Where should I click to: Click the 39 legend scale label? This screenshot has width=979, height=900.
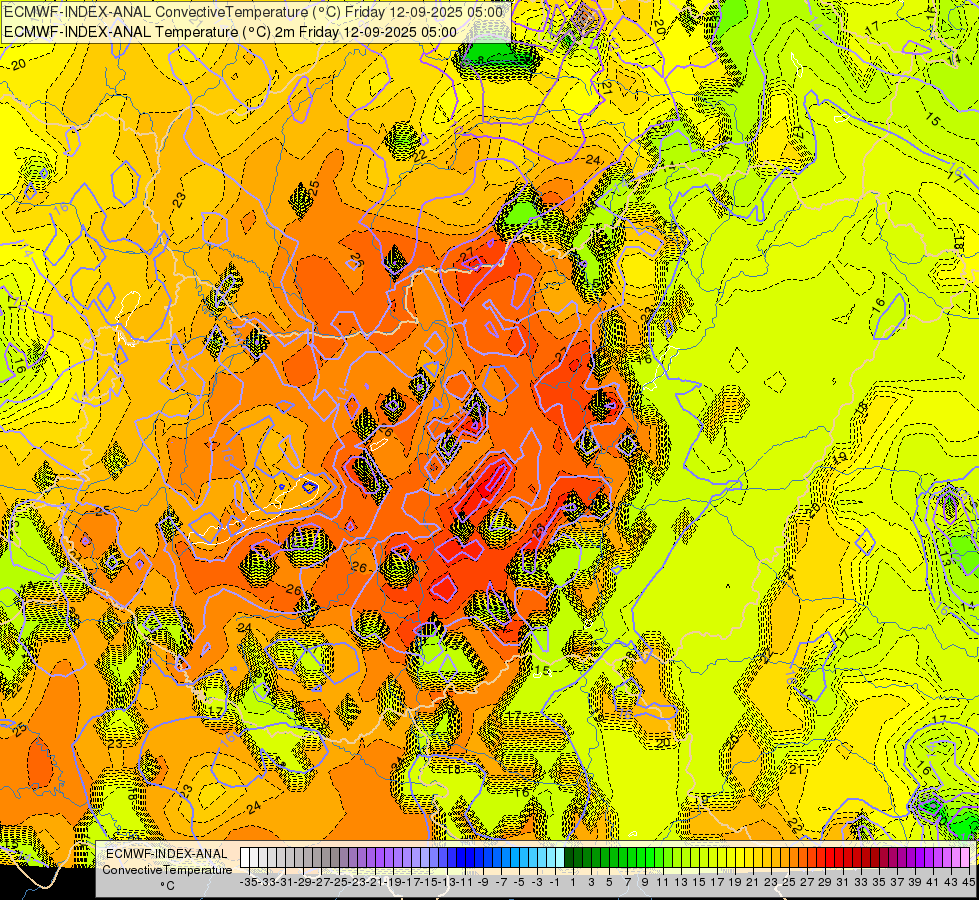915,882
